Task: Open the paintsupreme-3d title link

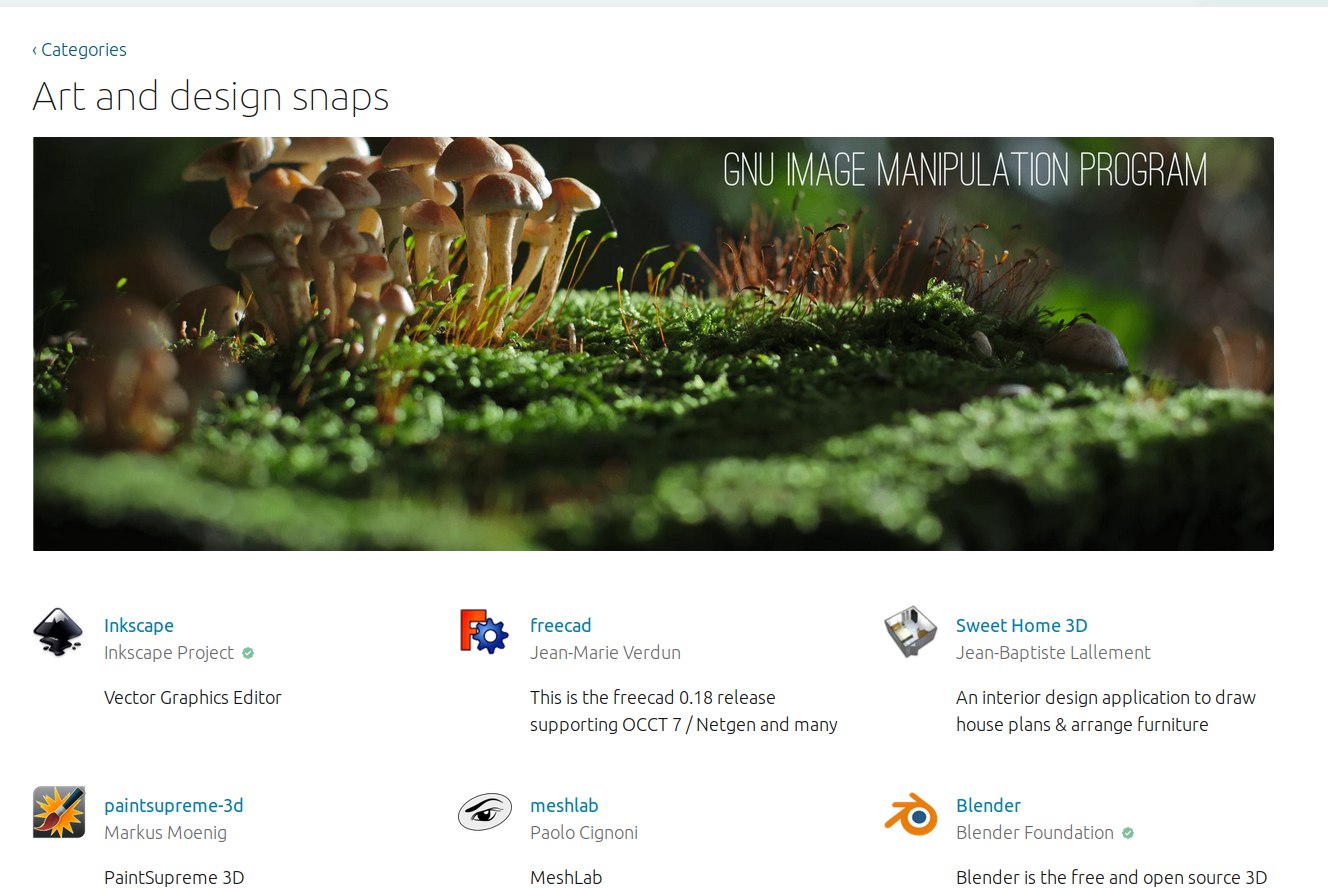Action: 174,805
